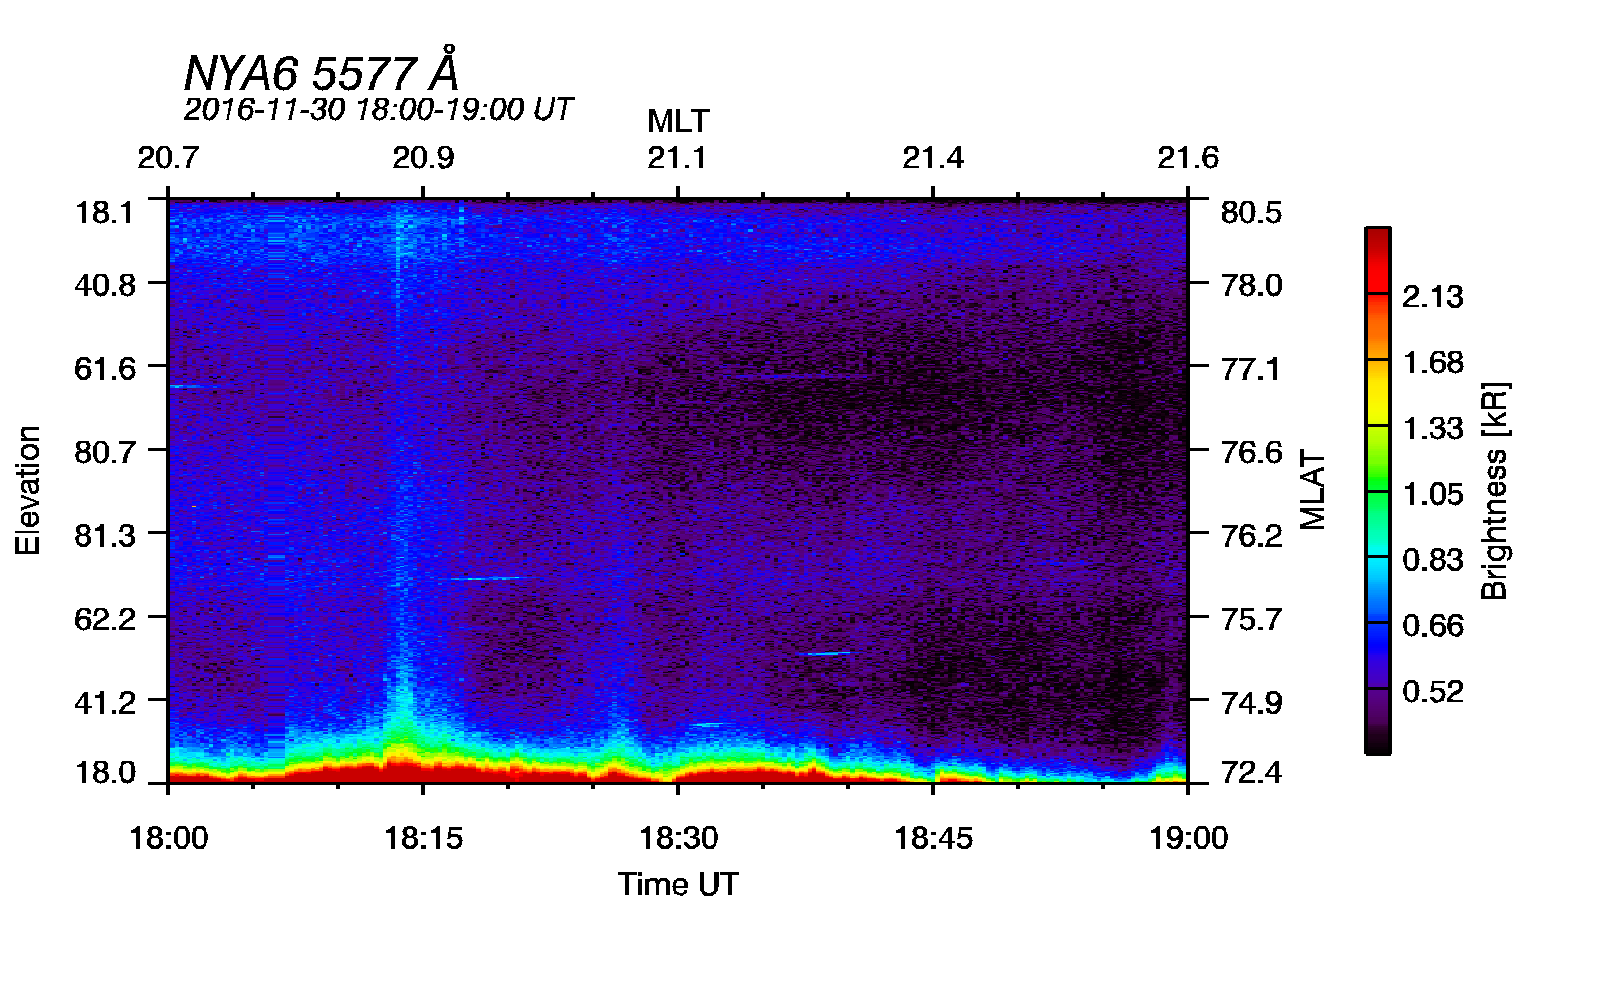
Task: Click elevation tick label '61.6'
Action: (105, 369)
